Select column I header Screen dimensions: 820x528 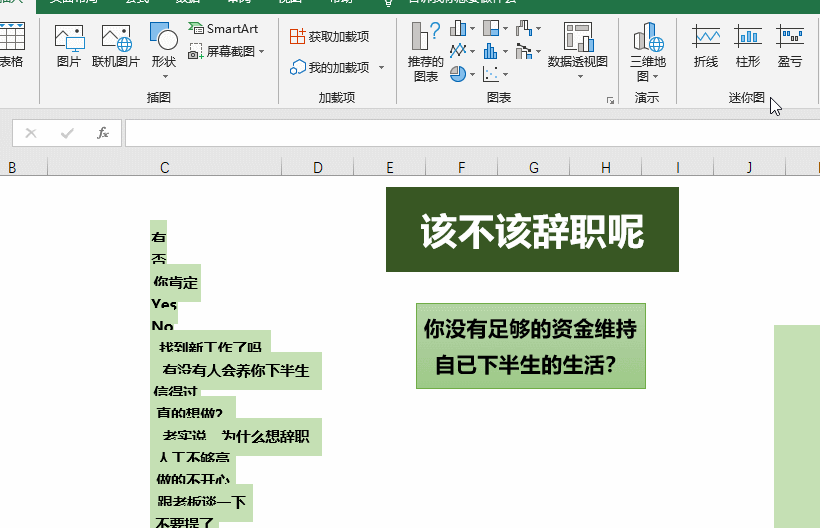click(677, 167)
